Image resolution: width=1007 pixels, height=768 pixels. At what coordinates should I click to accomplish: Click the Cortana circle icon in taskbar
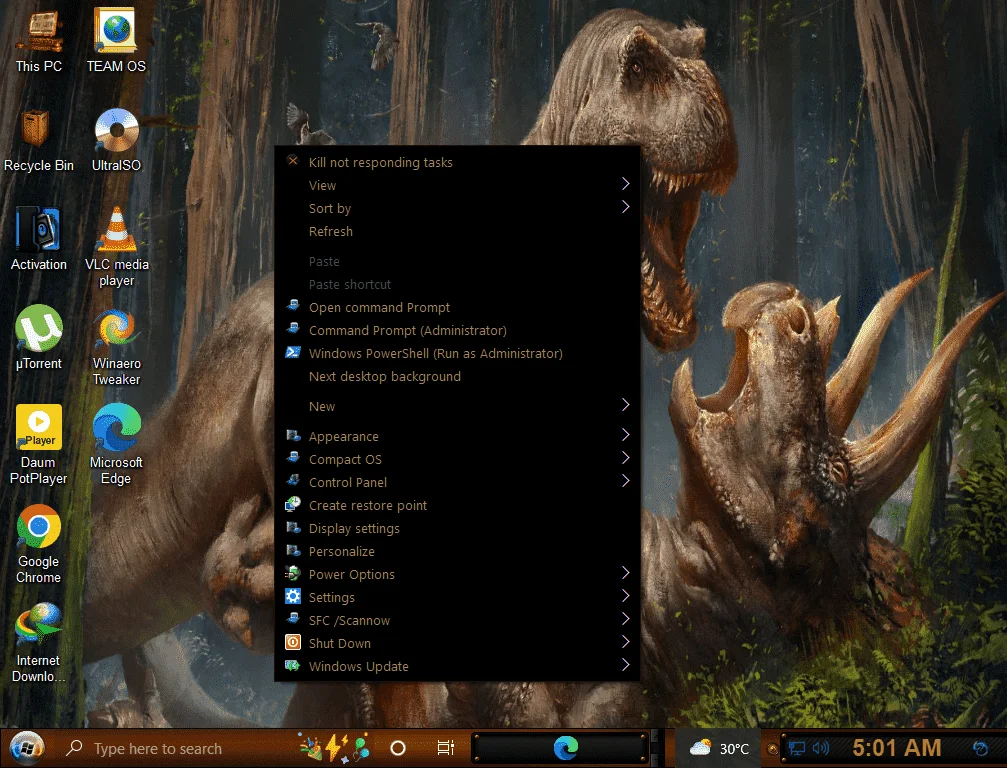pos(398,748)
